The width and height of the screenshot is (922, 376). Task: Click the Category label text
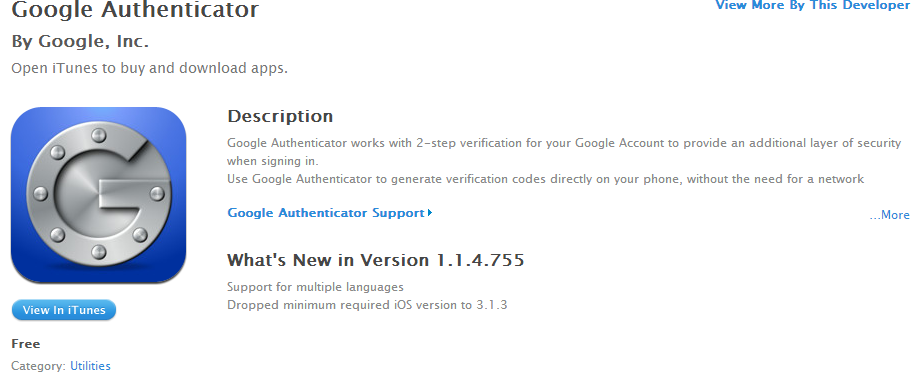39,365
